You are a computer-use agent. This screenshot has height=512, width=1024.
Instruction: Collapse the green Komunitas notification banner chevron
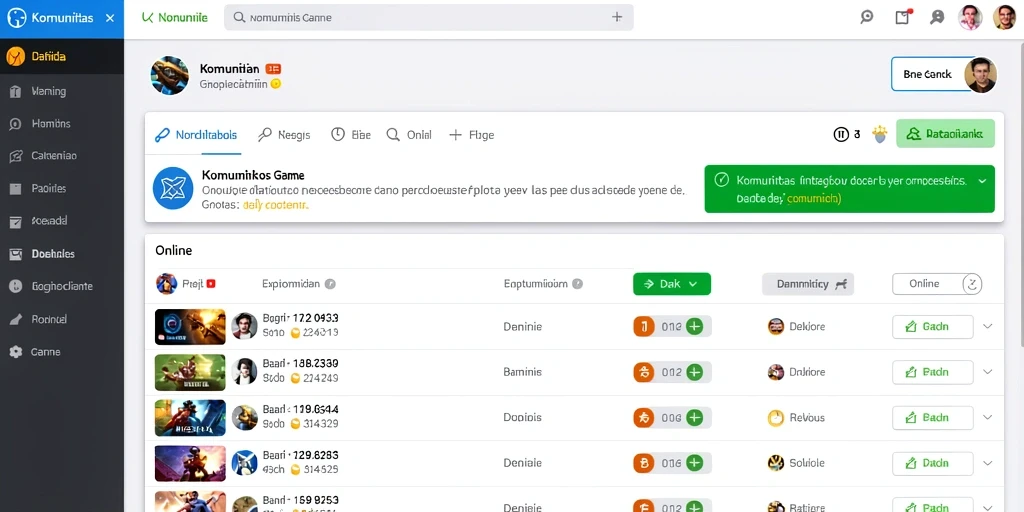[x=981, y=181]
